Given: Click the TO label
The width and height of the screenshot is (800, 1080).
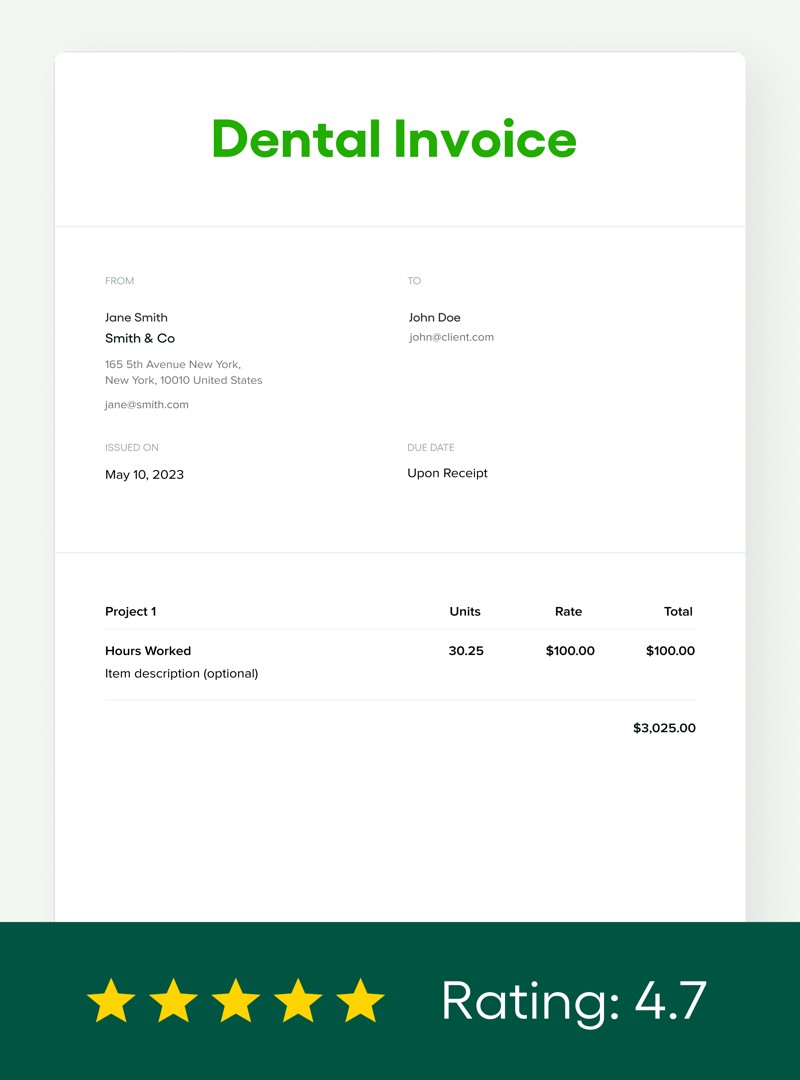Looking at the screenshot, I should coord(414,281).
